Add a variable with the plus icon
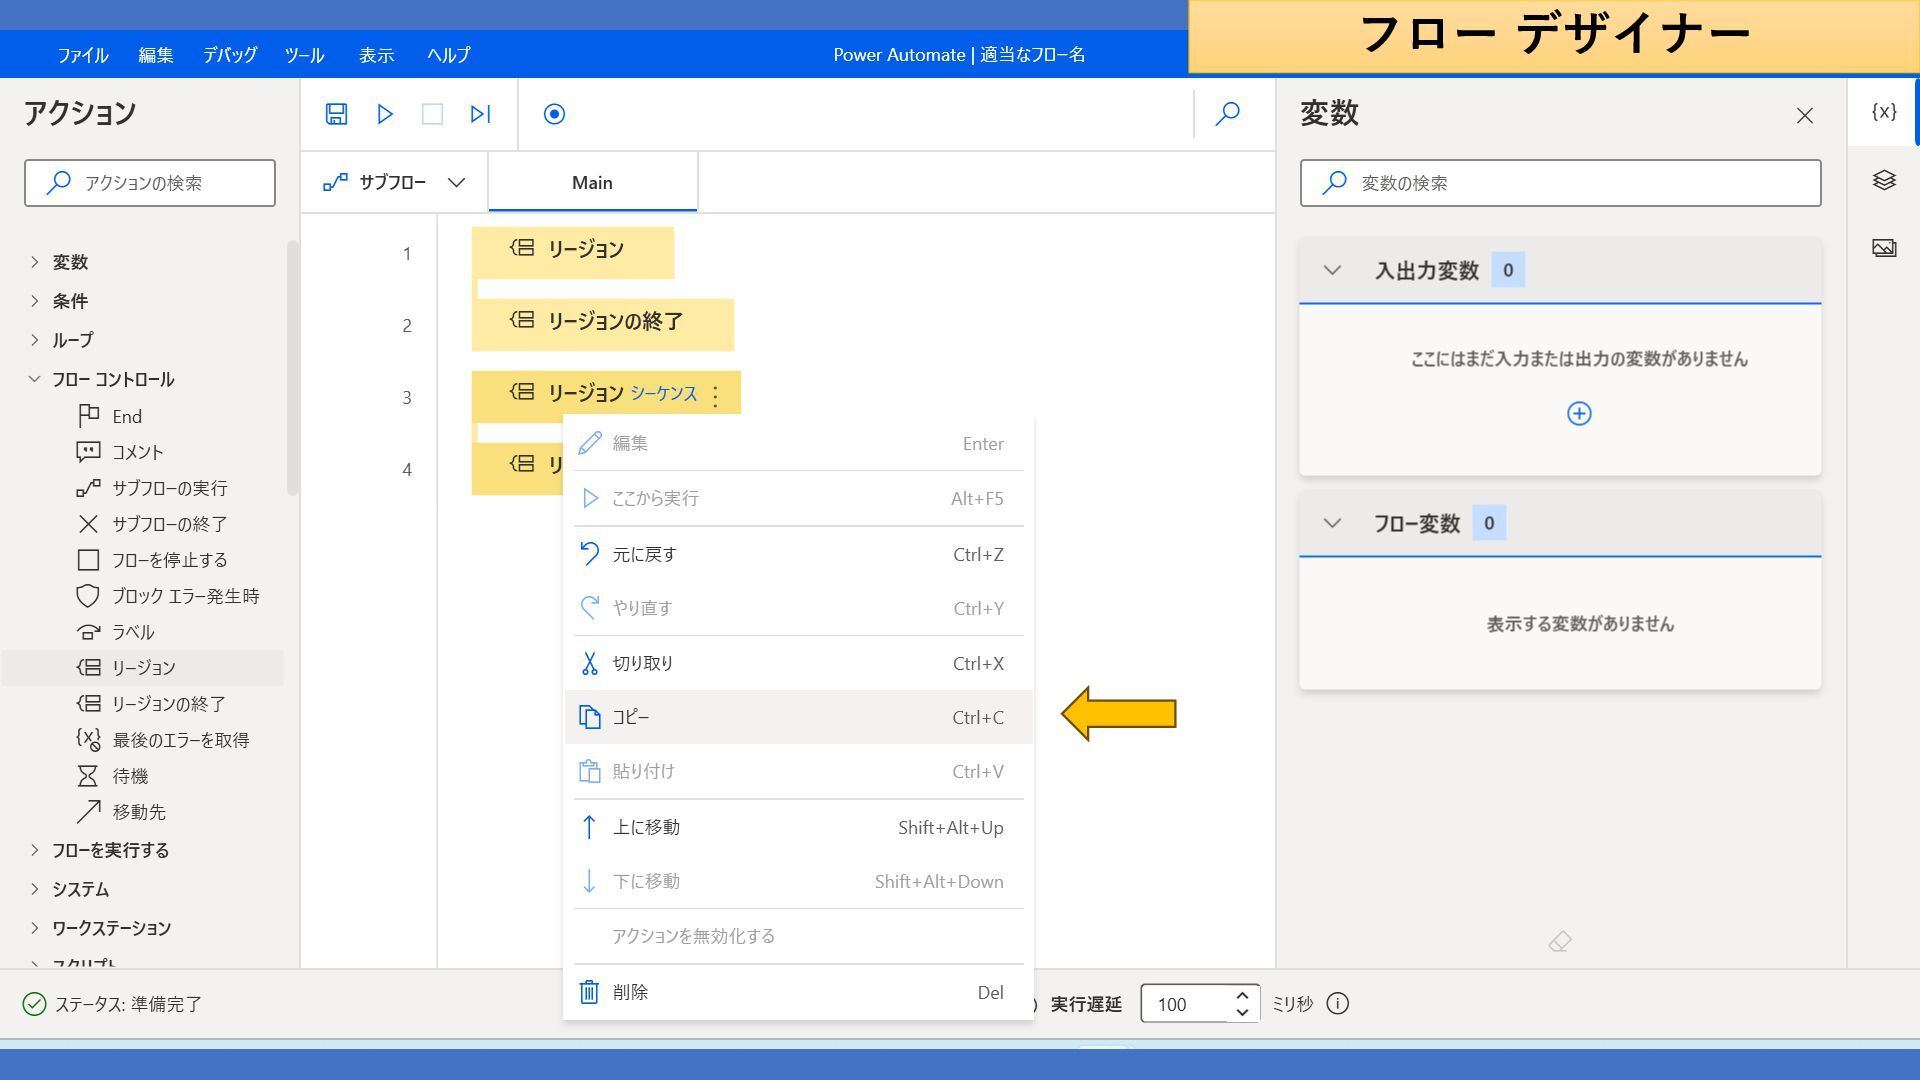The image size is (1920, 1080). (x=1578, y=414)
